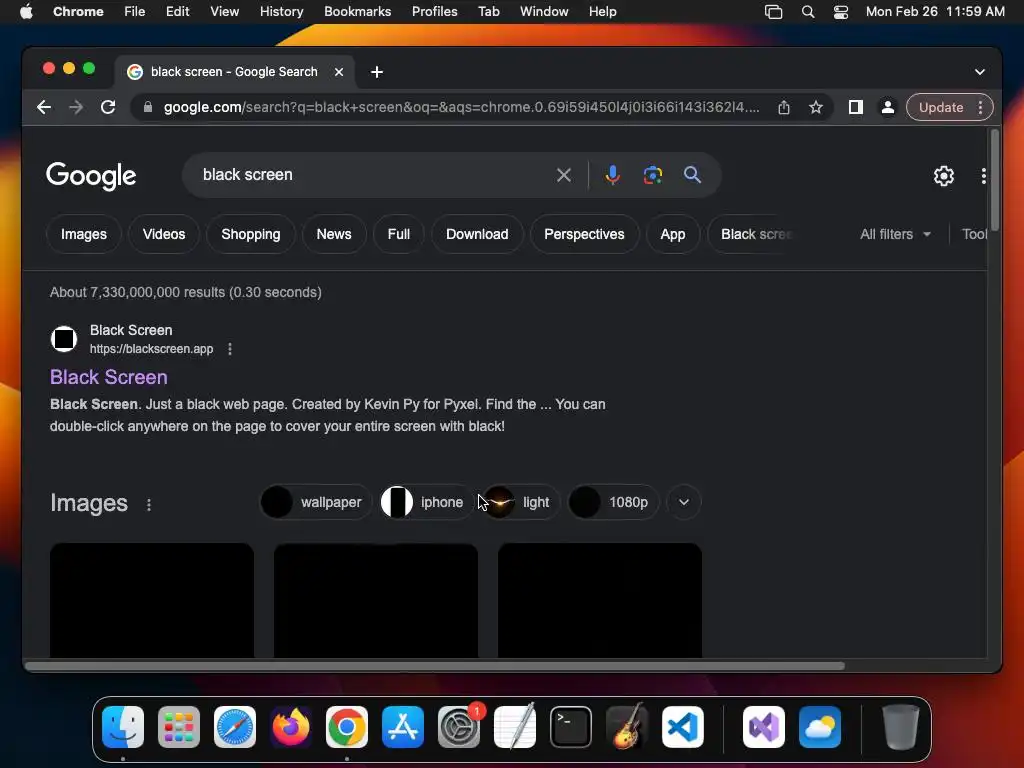Screen dimensions: 1024x768
Task: Open the third black image thumbnail
Action: click(x=600, y=600)
